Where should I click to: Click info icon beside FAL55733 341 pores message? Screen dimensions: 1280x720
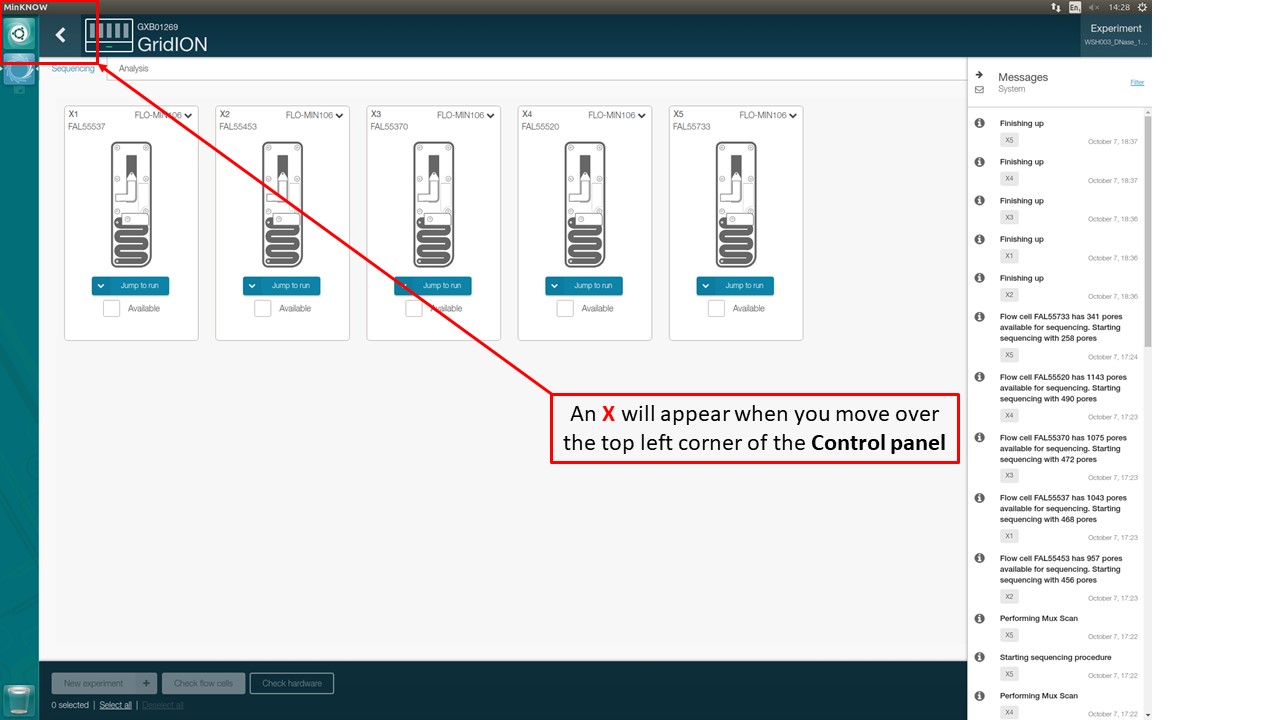(979, 317)
